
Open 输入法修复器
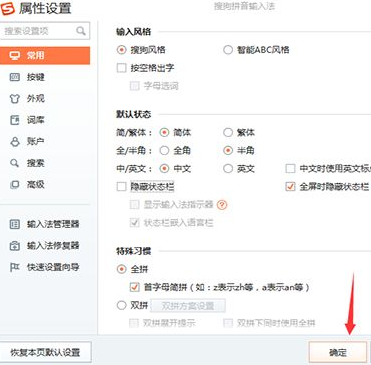(45, 246)
